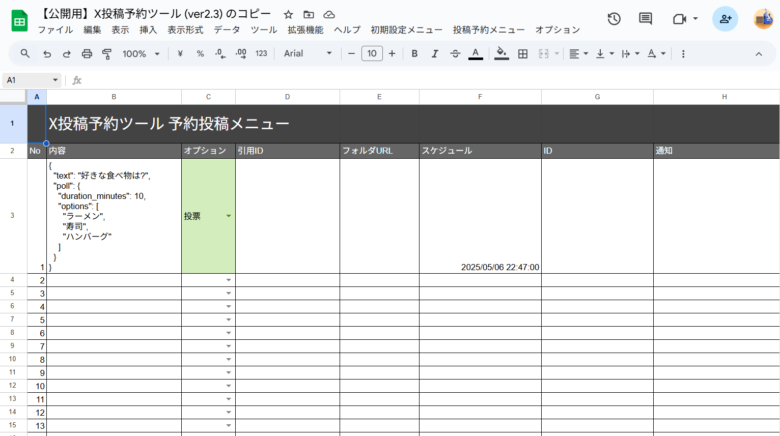Open the 表示形式 menu

[x=185, y=30]
